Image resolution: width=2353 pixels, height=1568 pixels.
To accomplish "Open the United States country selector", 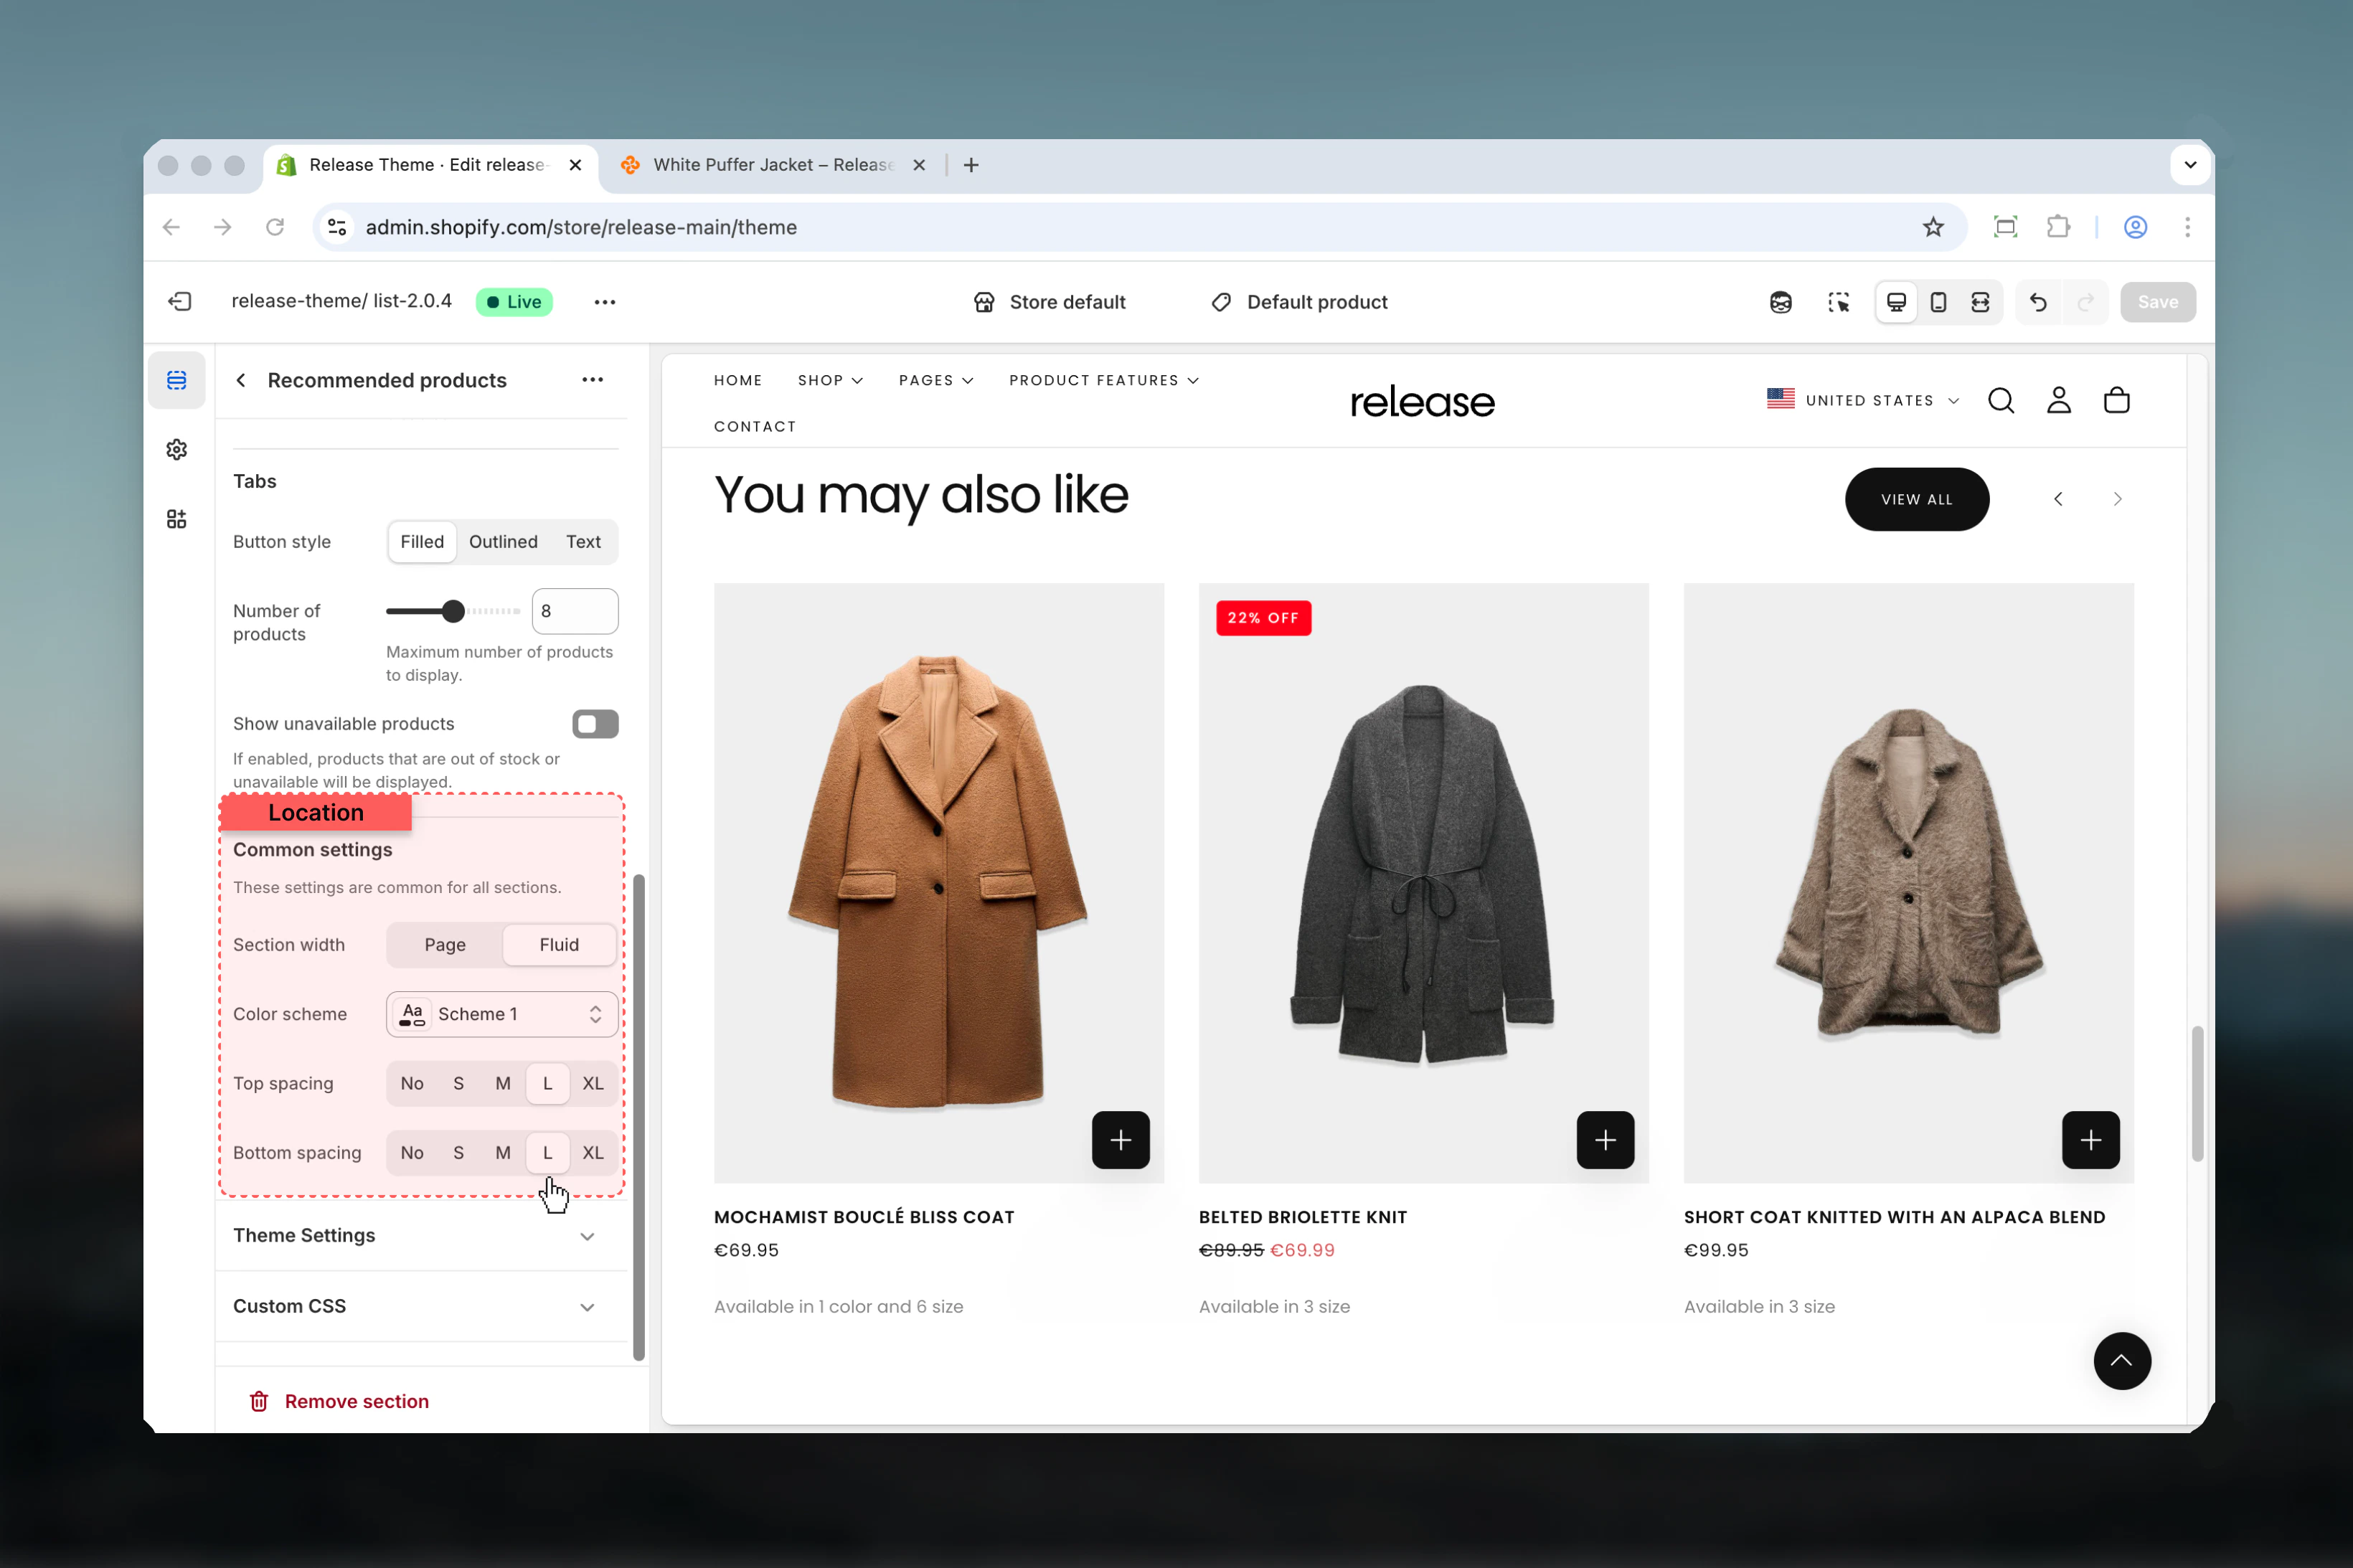I will tap(1863, 401).
